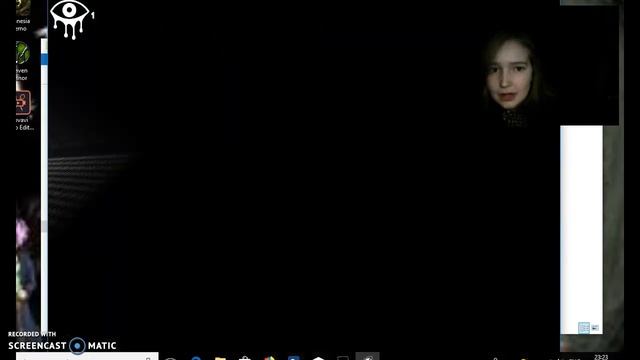Open the taskbar clock showing 23:23
Viewport: 640px width, 360px height.
click(x=601, y=357)
